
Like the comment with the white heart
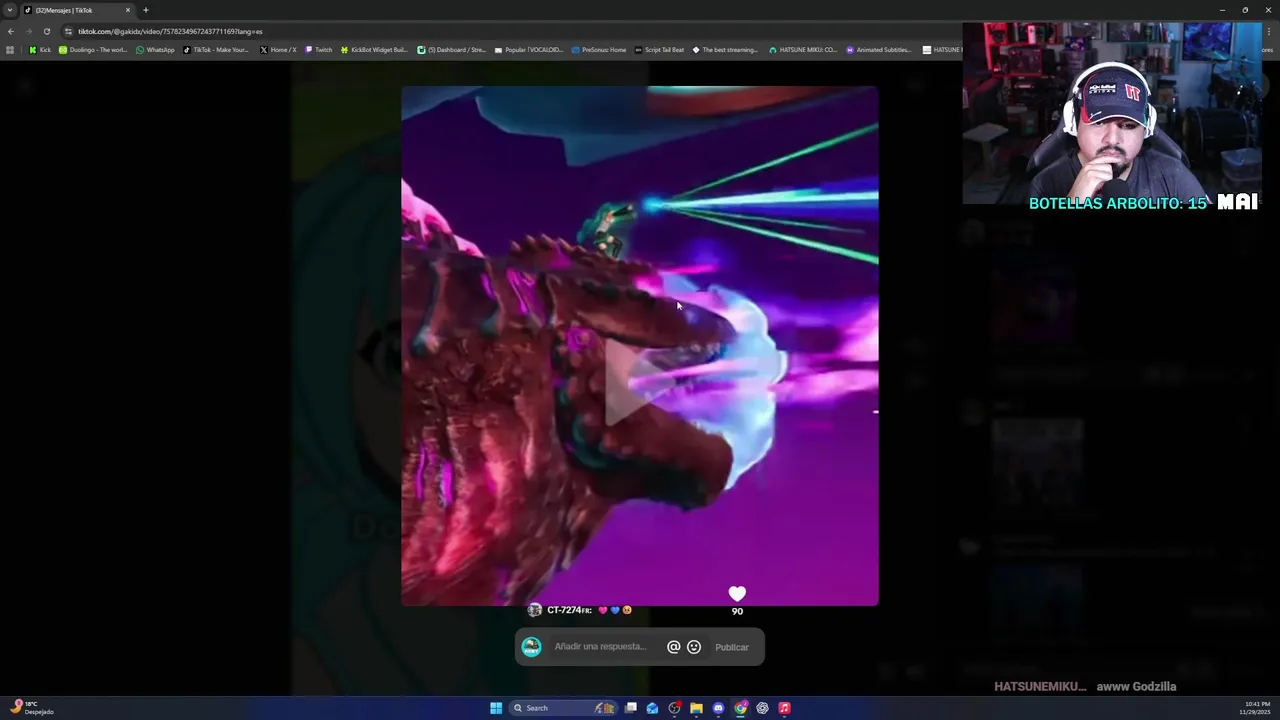tap(737, 594)
